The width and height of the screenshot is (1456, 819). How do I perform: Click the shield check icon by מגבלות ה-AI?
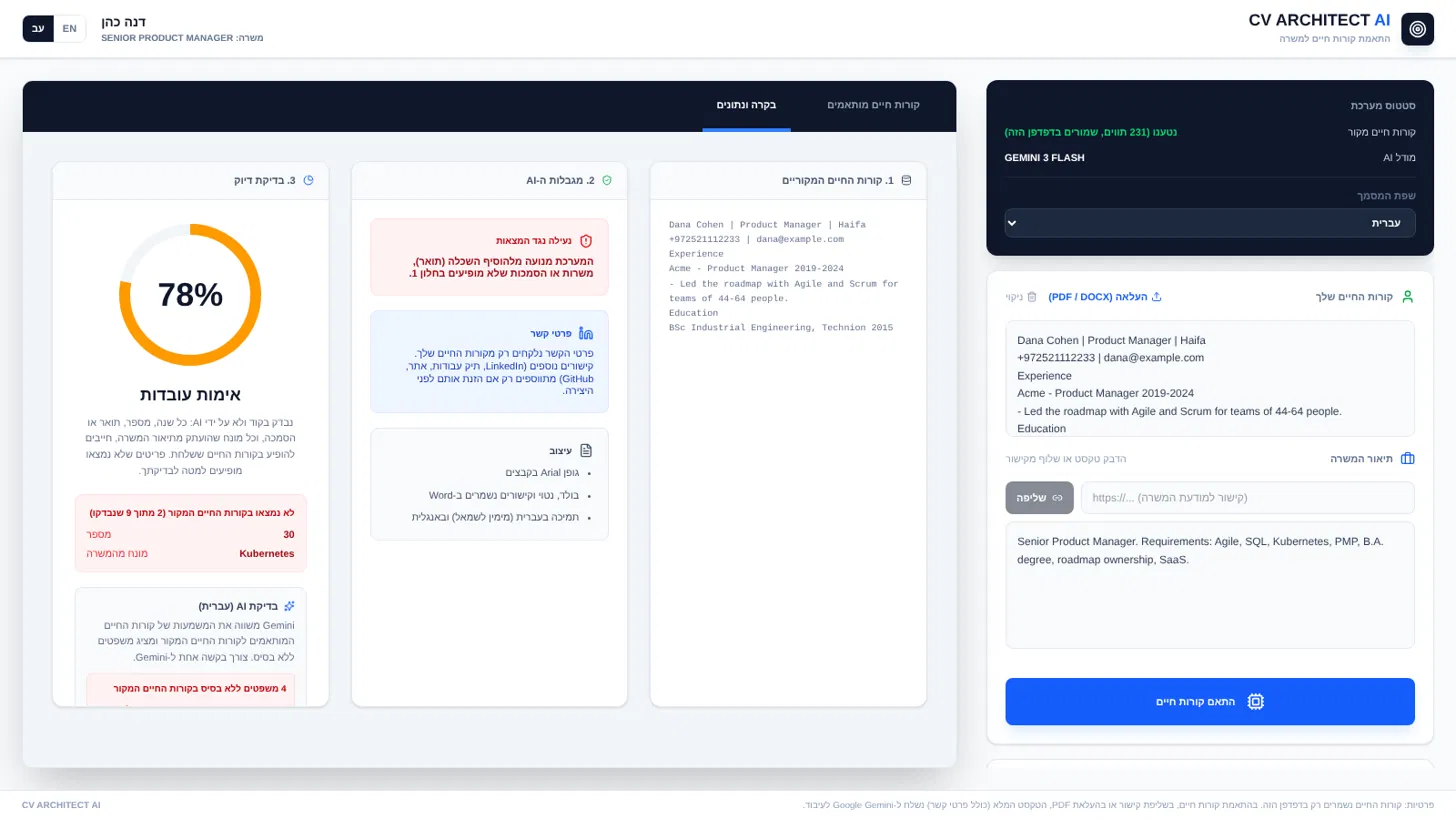click(x=606, y=181)
